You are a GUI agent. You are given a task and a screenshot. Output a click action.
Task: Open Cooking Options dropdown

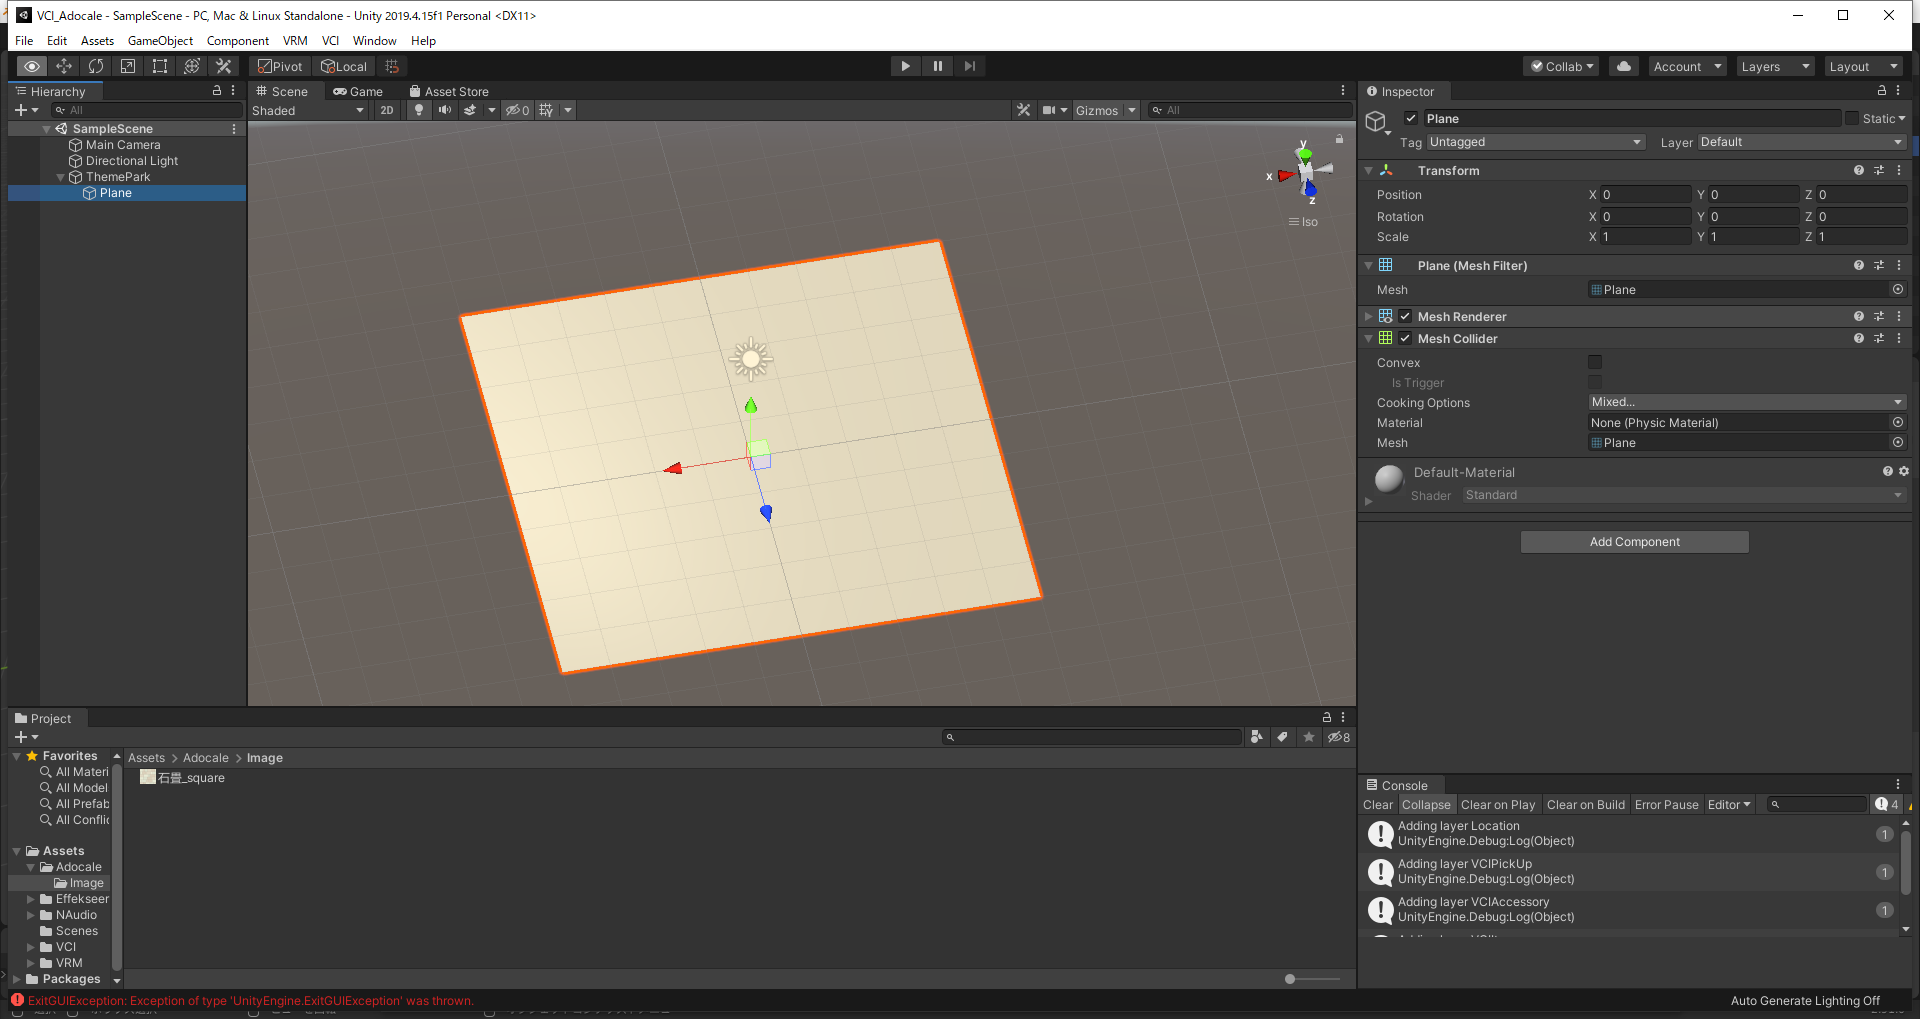pos(1747,402)
